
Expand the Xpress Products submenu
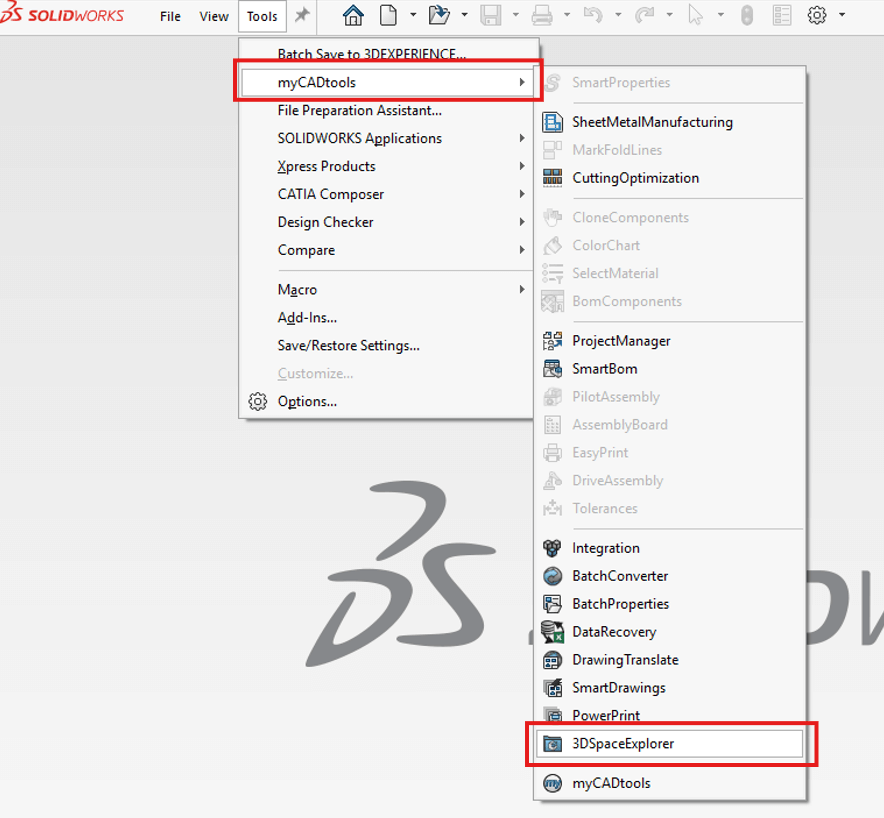(326, 166)
